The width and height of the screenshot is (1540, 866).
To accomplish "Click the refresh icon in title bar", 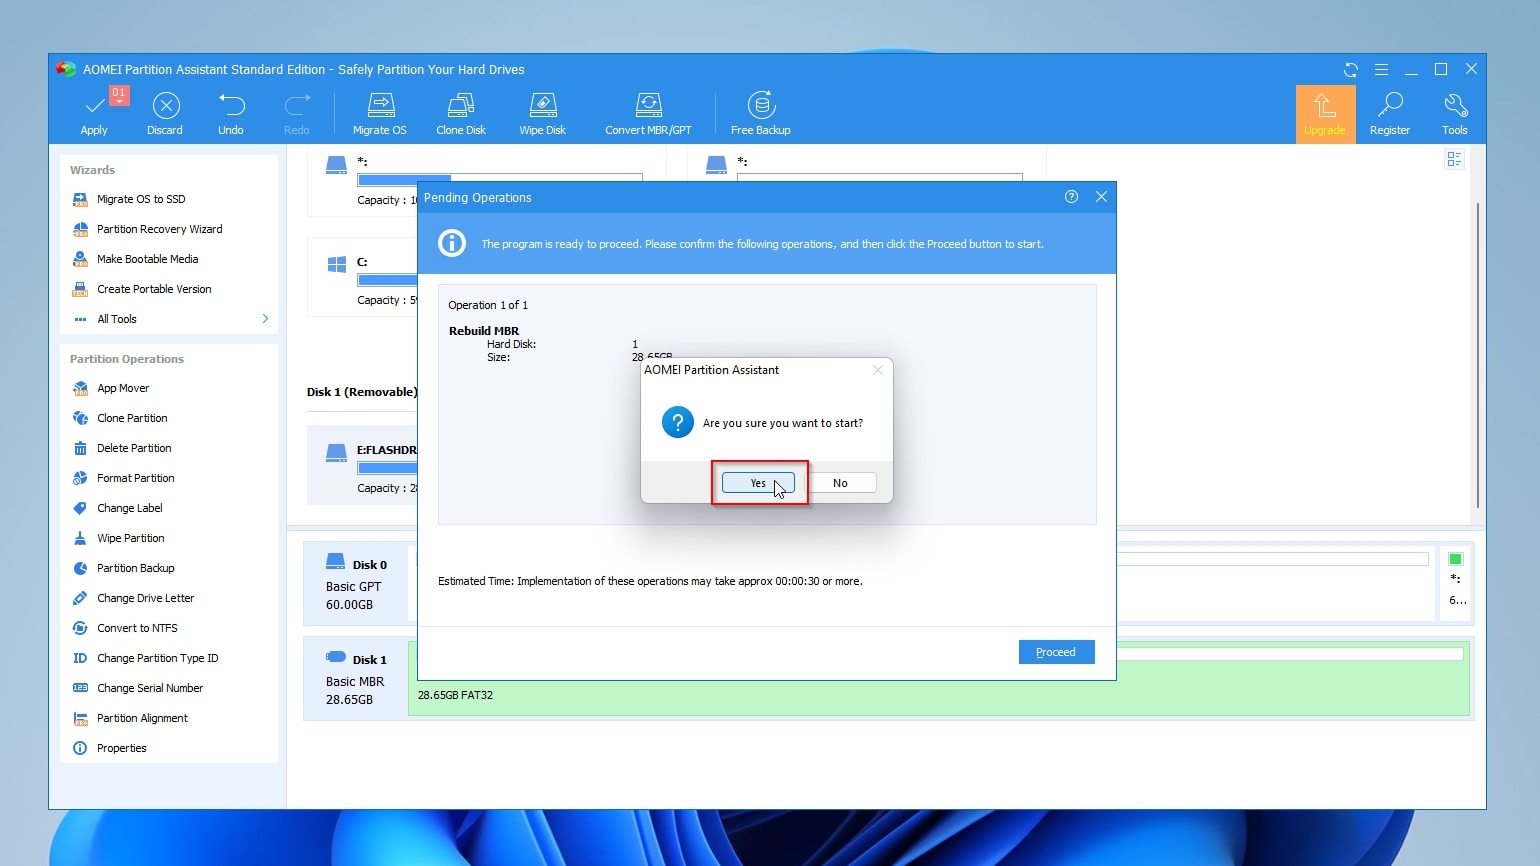I will 1351,70.
